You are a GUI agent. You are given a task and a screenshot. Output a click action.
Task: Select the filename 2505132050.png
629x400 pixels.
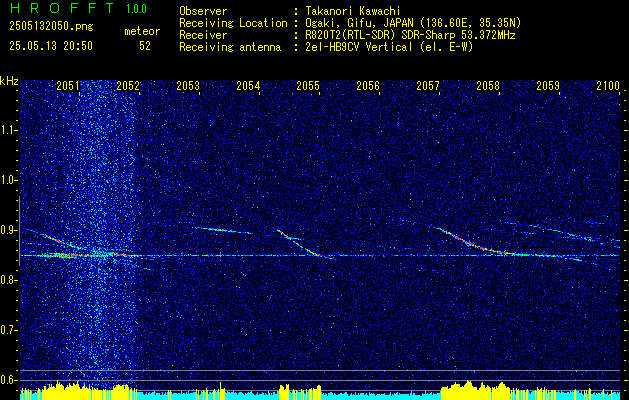click(51, 27)
